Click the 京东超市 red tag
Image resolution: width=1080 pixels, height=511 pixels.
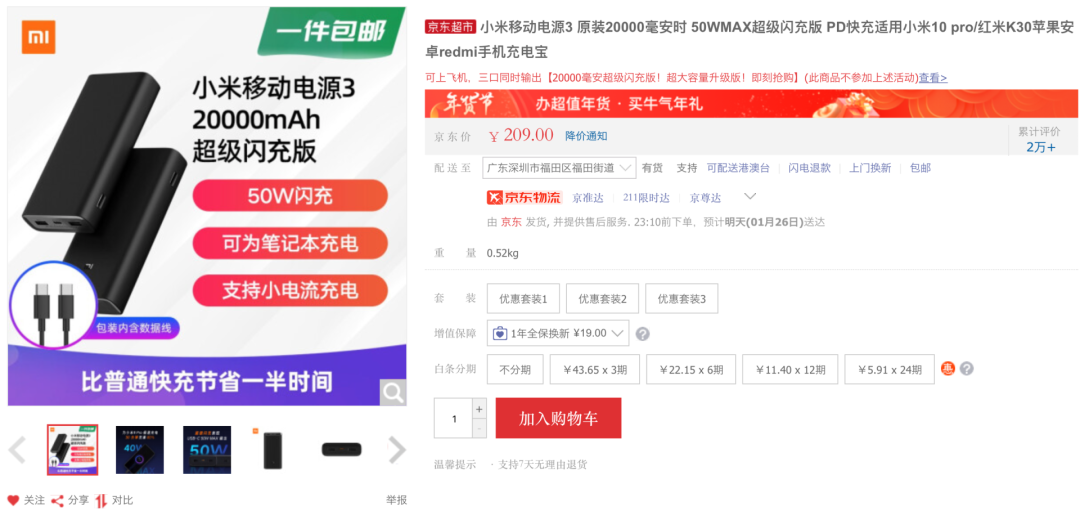pyautogui.click(x=450, y=28)
